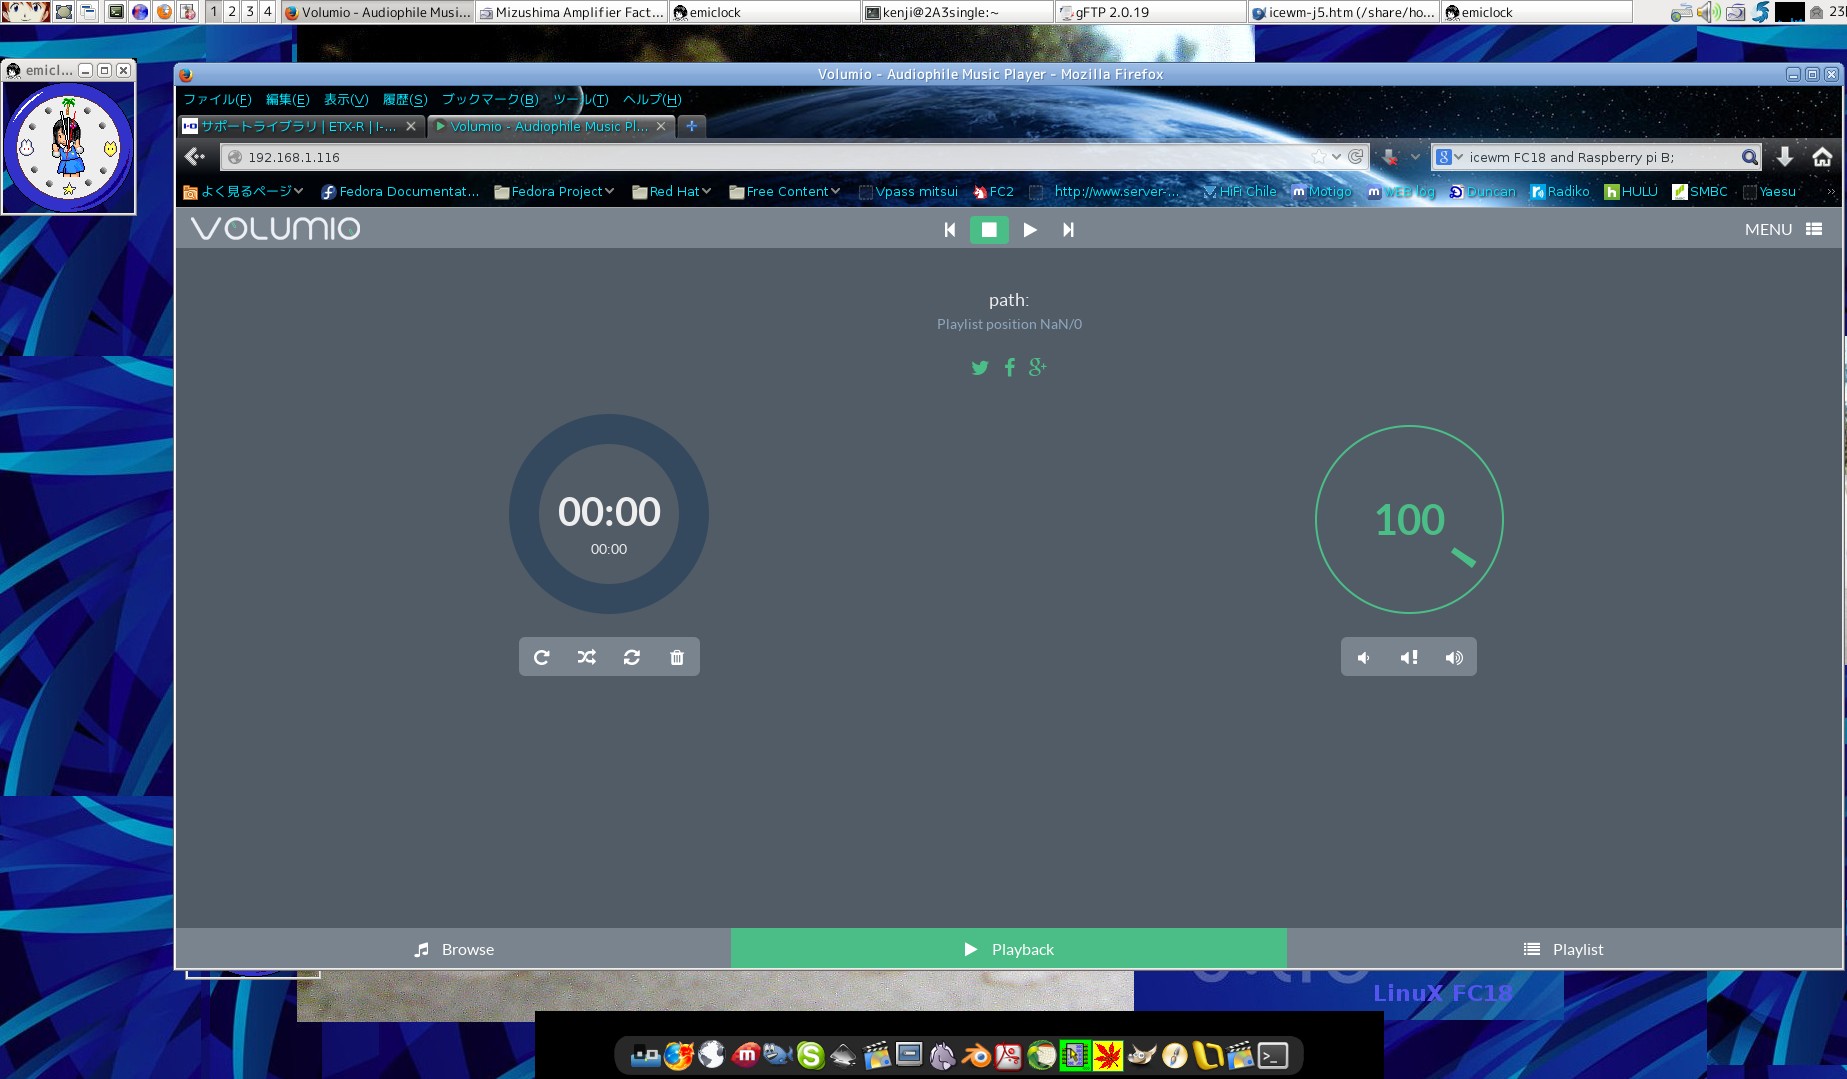1847x1079 pixels.
Task: Mute the volume with mute icon
Action: click(1408, 657)
